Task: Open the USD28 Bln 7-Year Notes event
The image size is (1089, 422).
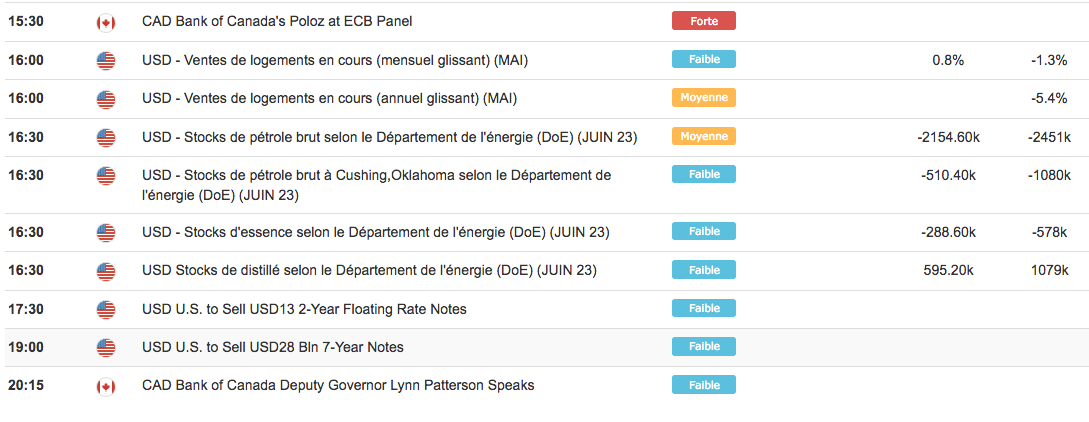Action: (x=273, y=347)
